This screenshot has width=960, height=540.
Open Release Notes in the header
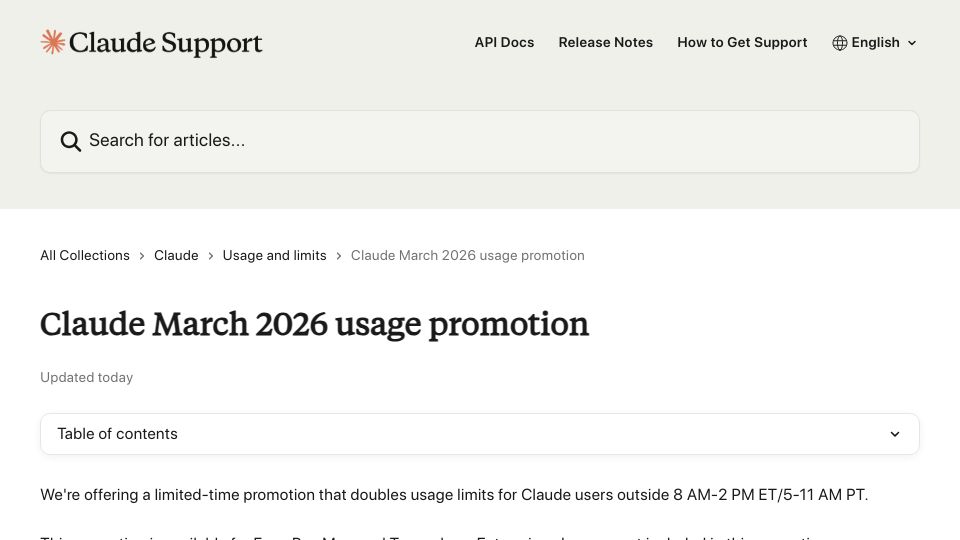click(606, 42)
